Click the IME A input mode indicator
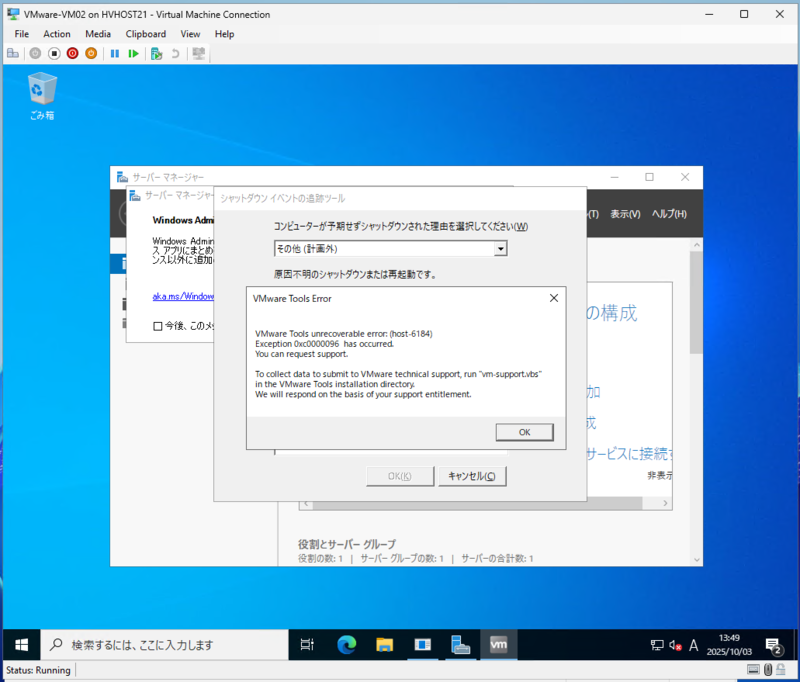800x682 pixels. pos(693,645)
